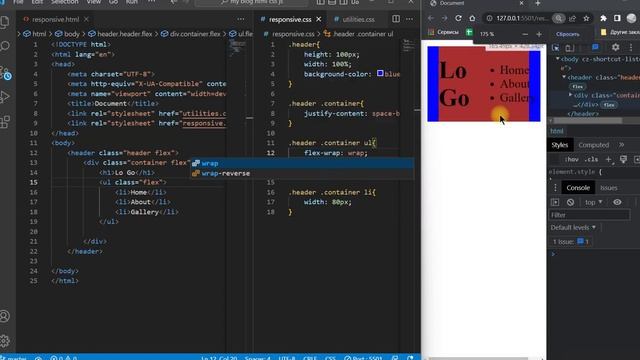640x360 pixels.
Task: Open the 1 issue indicator in console
Action: click(x=571, y=242)
